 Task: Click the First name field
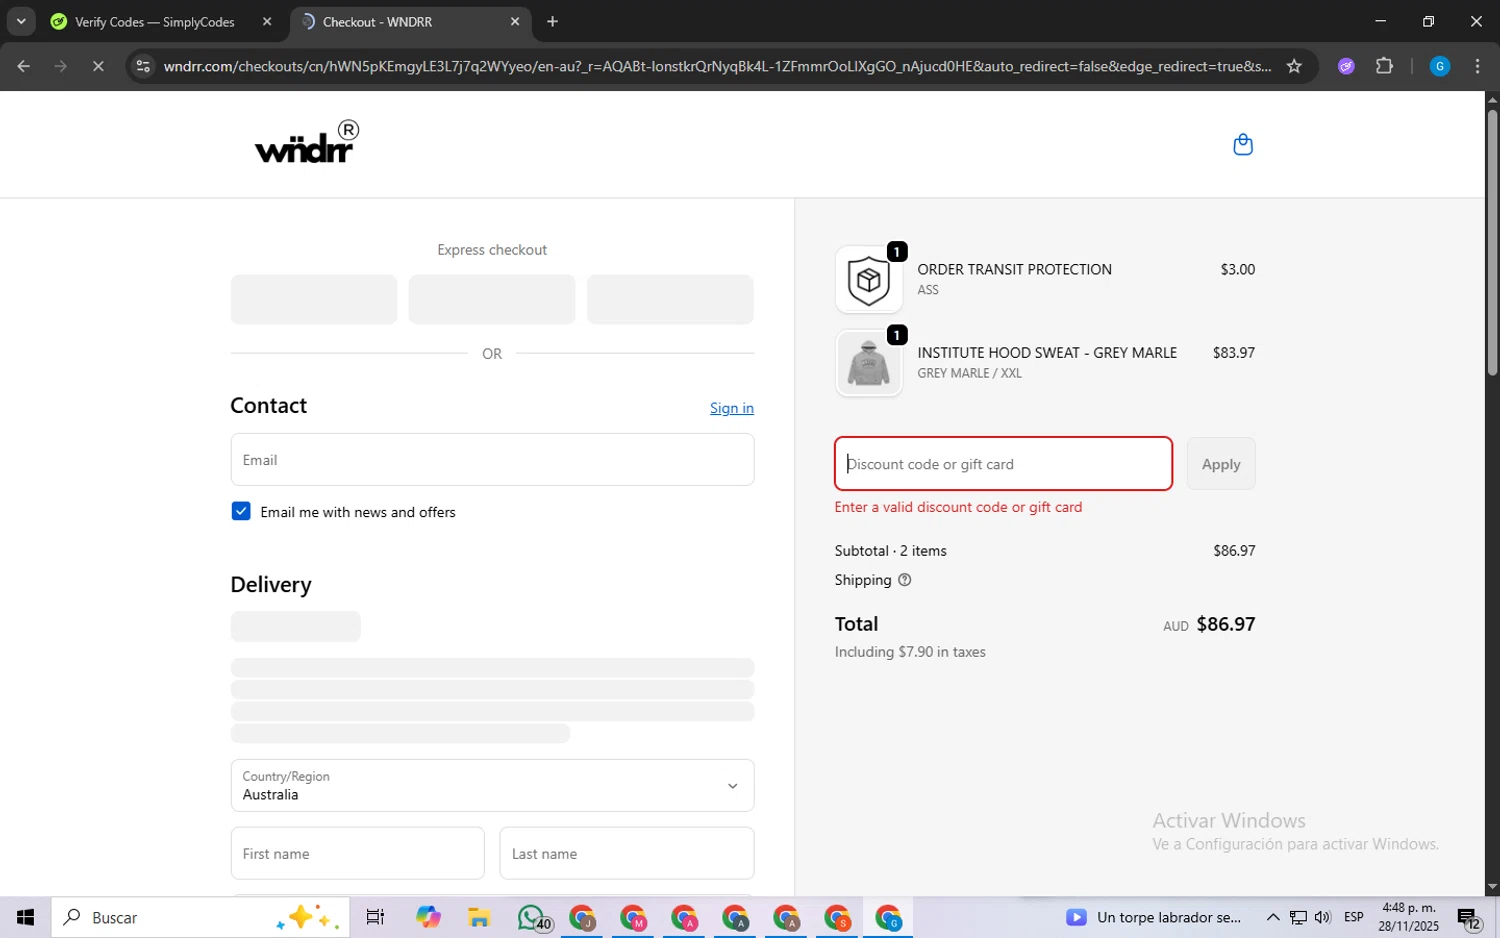pos(357,854)
